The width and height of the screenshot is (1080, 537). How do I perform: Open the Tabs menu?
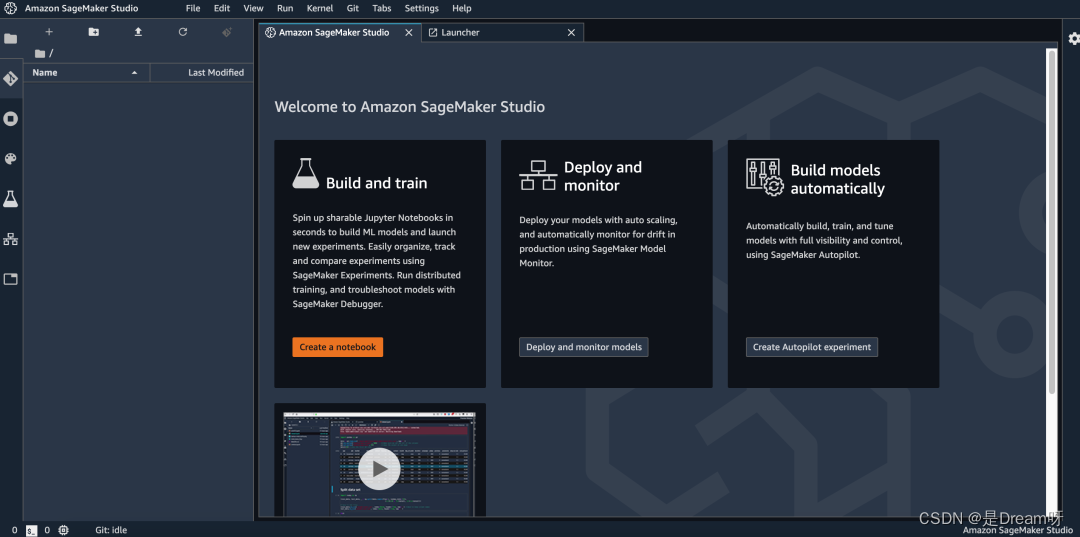pyautogui.click(x=382, y=8)
